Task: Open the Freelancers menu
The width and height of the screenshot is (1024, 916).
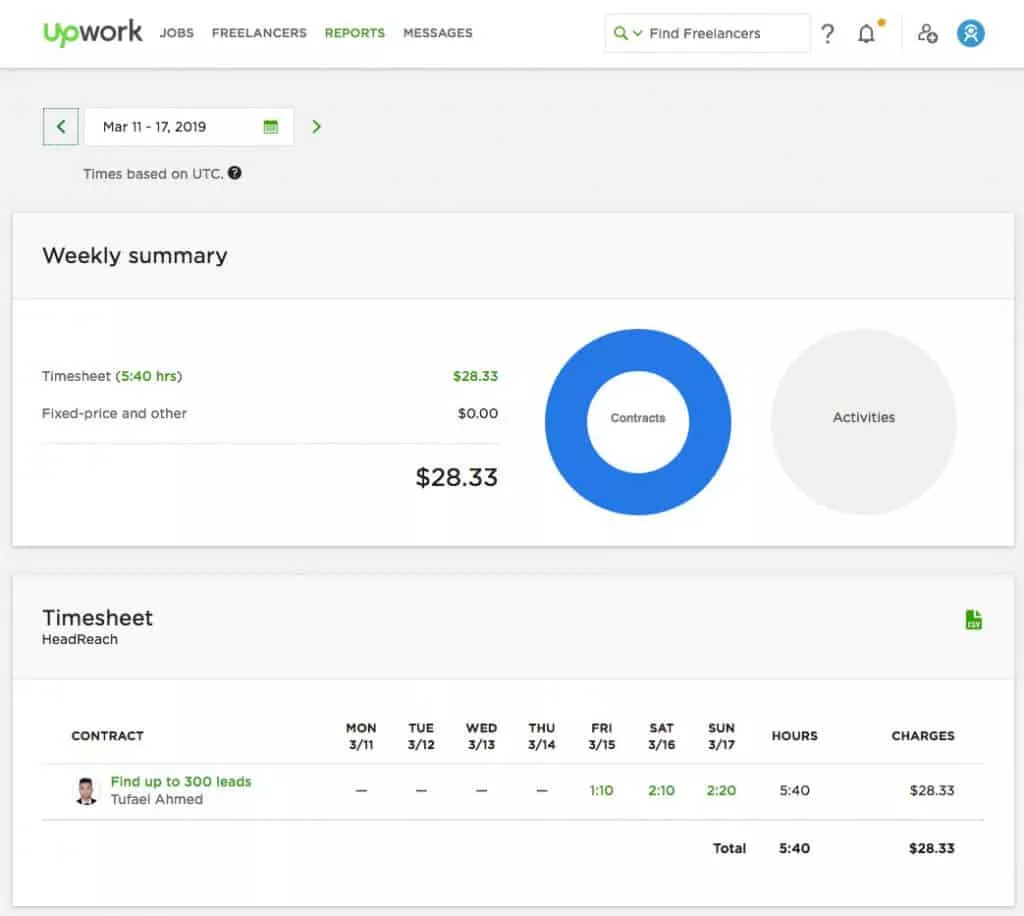Action: (259, 33)
